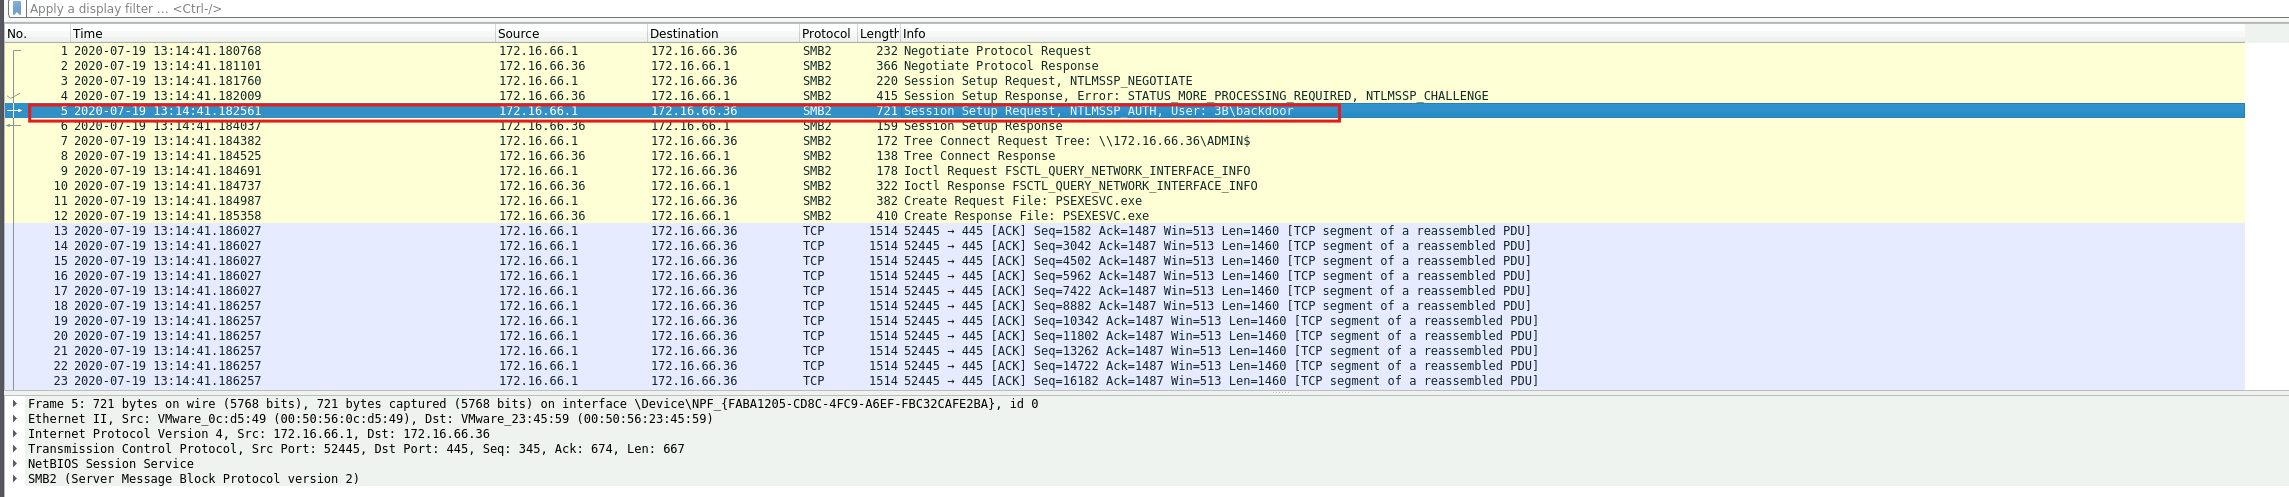2289x497 pixels.
Task: Select packet 8 Tree Connect Response
Action: tap(1125, 156)
